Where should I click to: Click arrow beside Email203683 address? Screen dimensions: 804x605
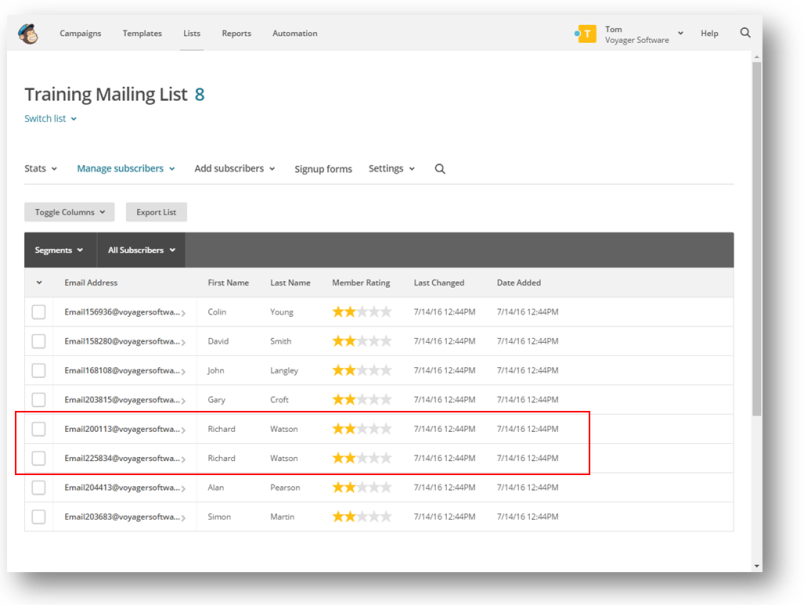(x=183, y=518)
